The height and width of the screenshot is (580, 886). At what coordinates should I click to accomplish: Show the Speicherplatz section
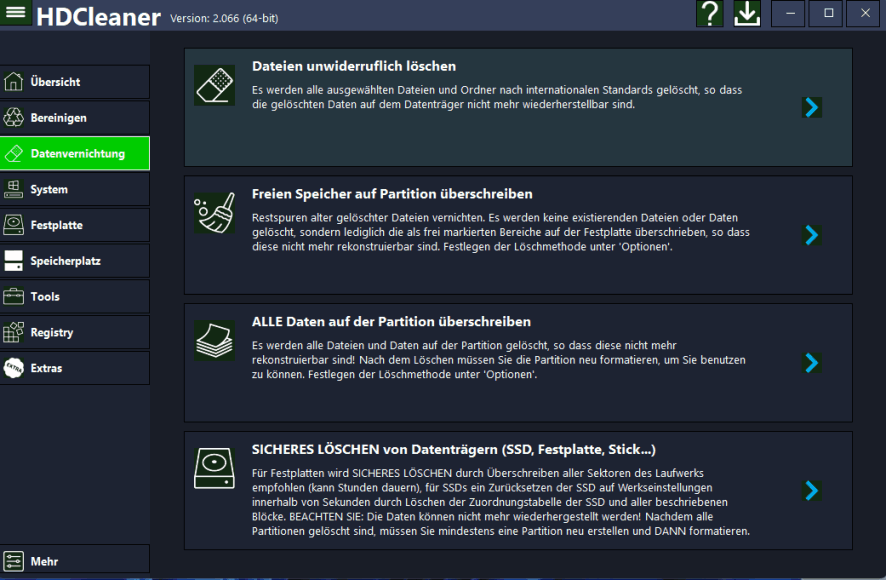point(75,261)
